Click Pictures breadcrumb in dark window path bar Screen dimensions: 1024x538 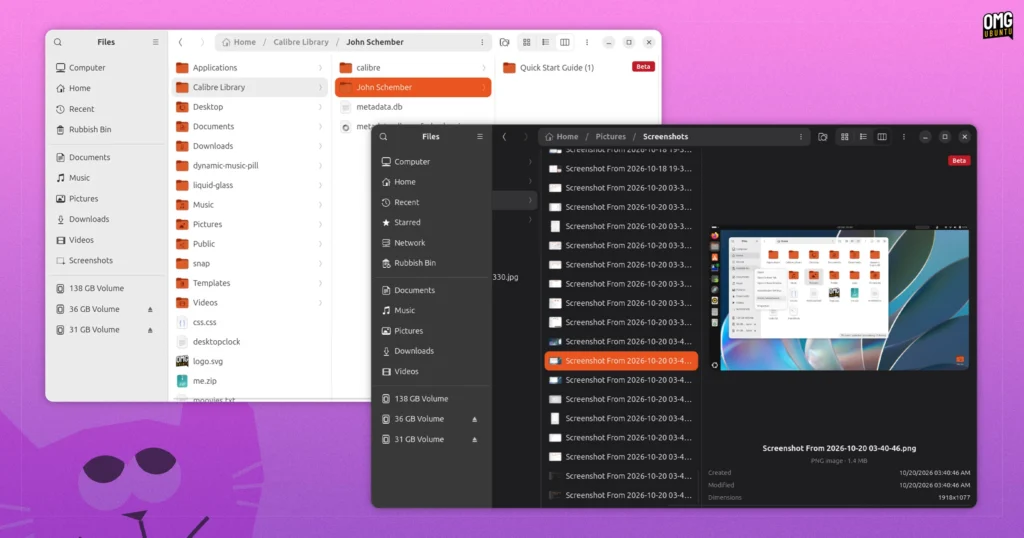click(611, 136)
